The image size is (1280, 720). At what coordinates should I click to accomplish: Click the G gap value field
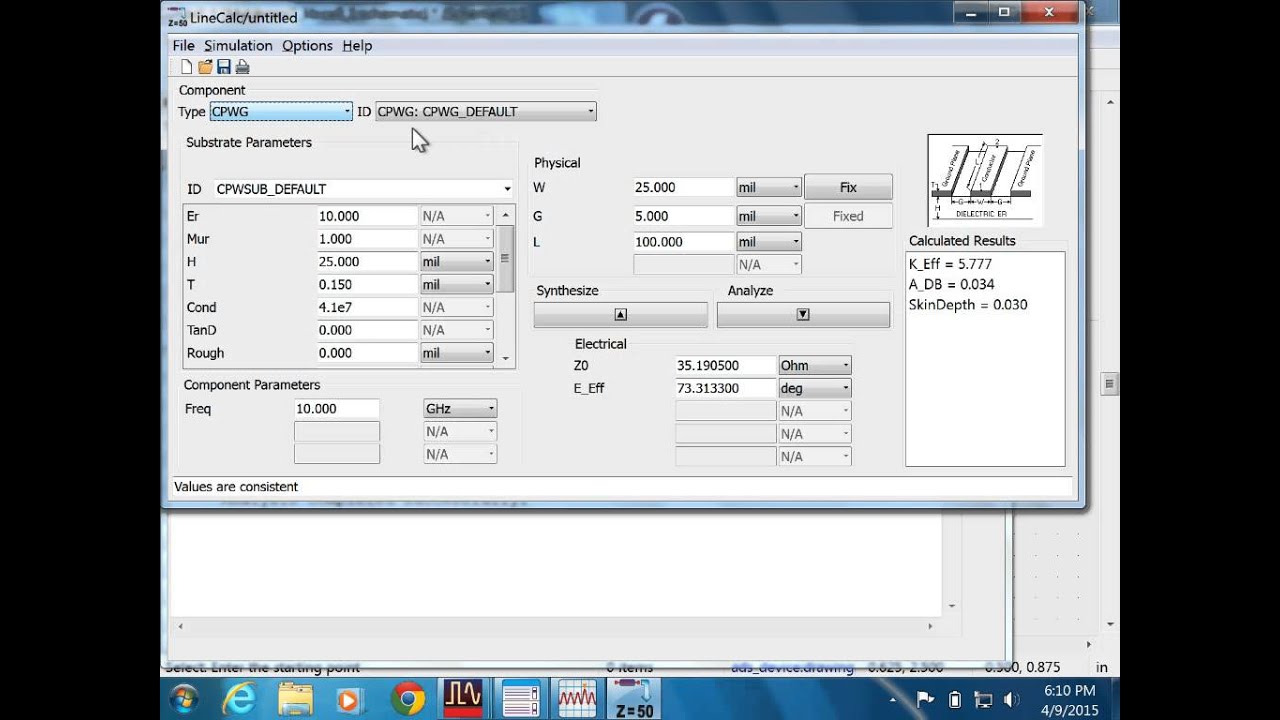[x=684, y=215]
